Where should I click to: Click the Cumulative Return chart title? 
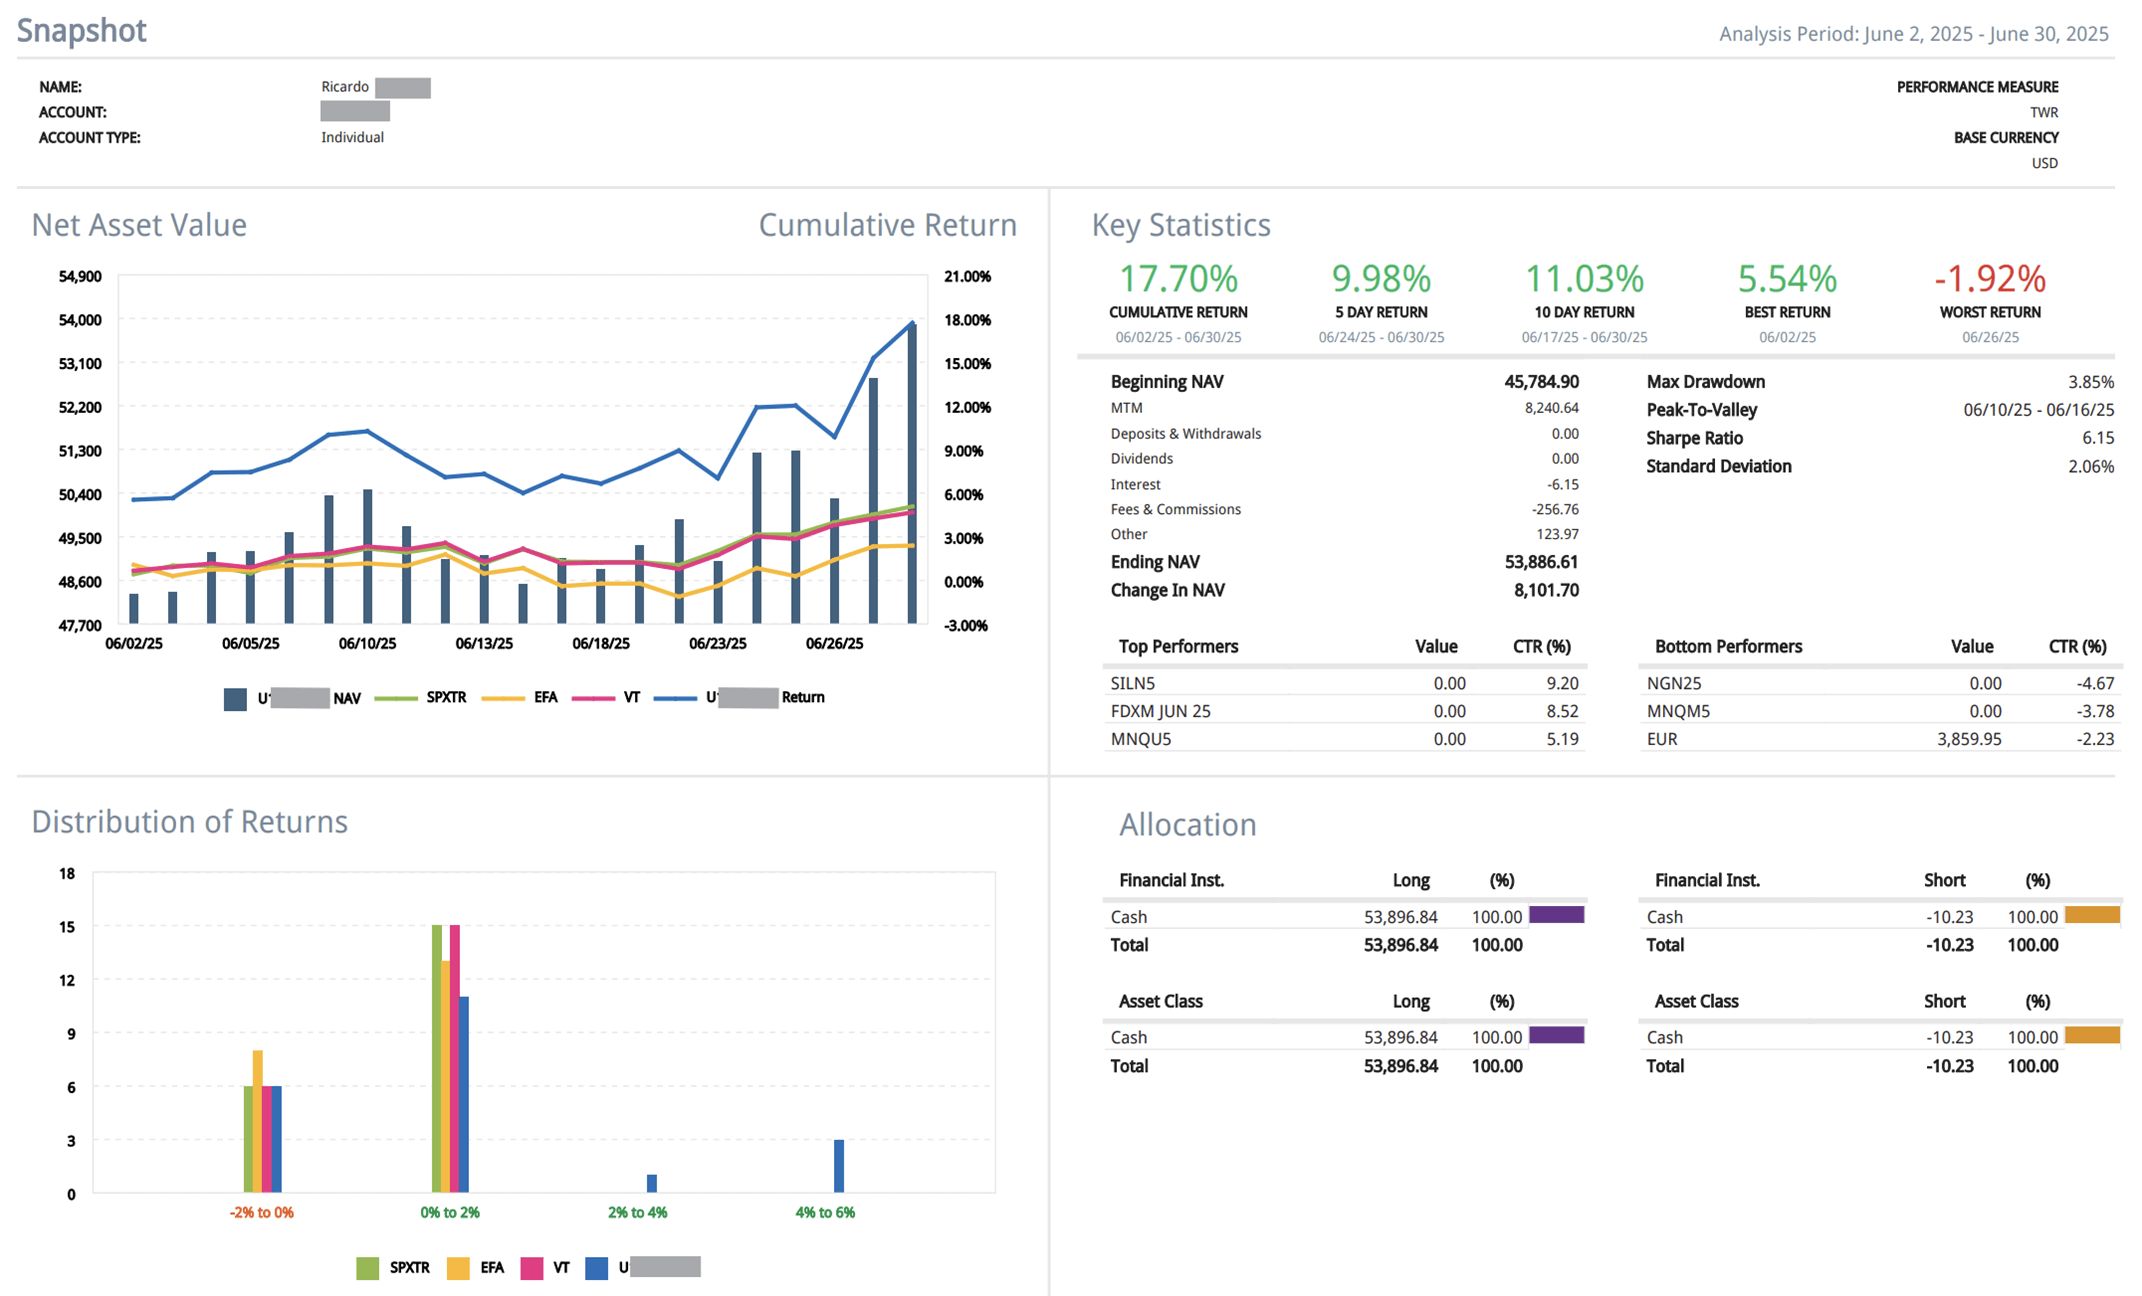[x=887, y=225]
